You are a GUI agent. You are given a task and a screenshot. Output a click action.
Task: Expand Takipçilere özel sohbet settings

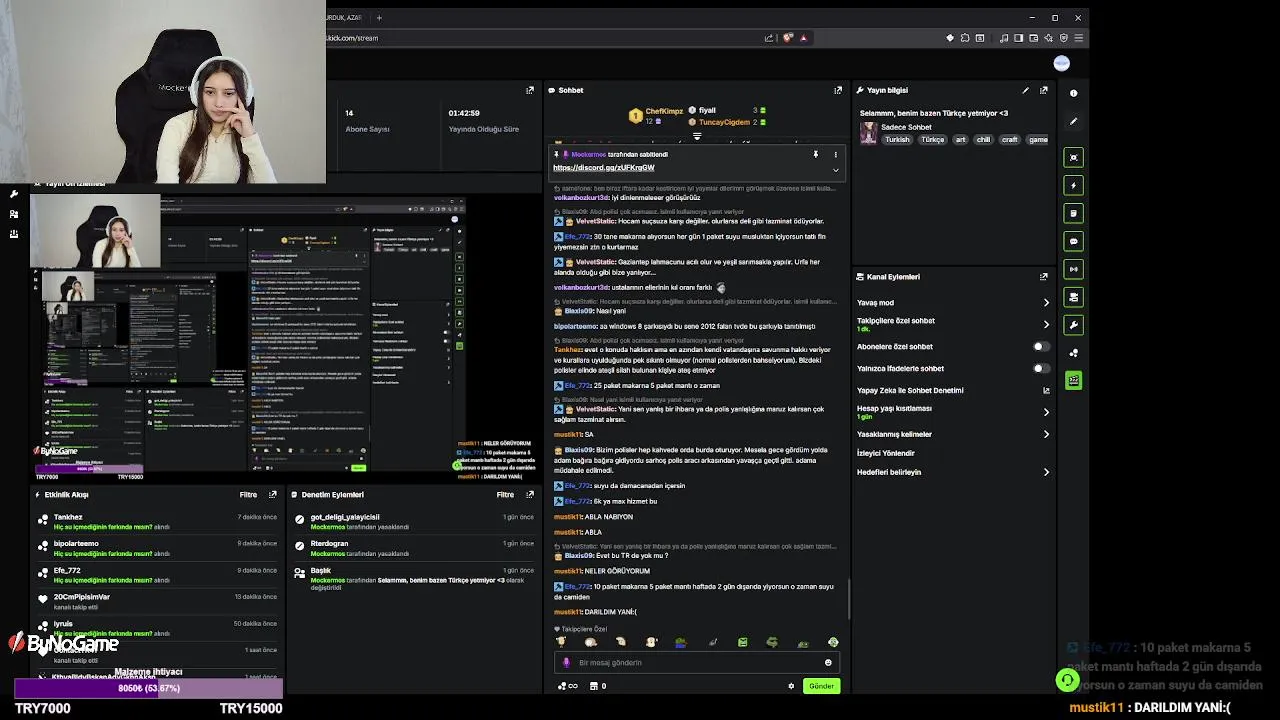coord(1046,324)
